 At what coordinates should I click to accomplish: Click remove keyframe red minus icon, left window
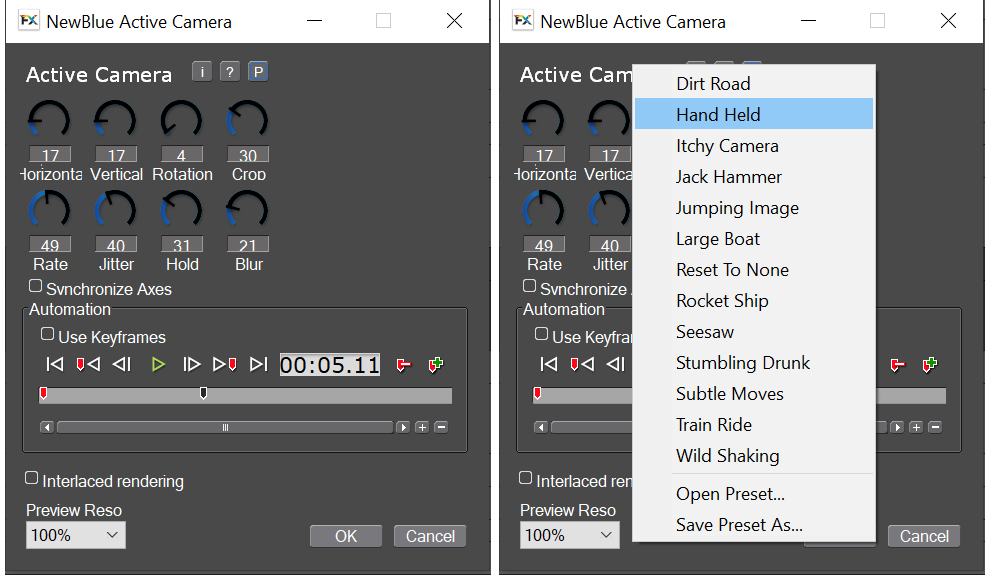[403, 365]
